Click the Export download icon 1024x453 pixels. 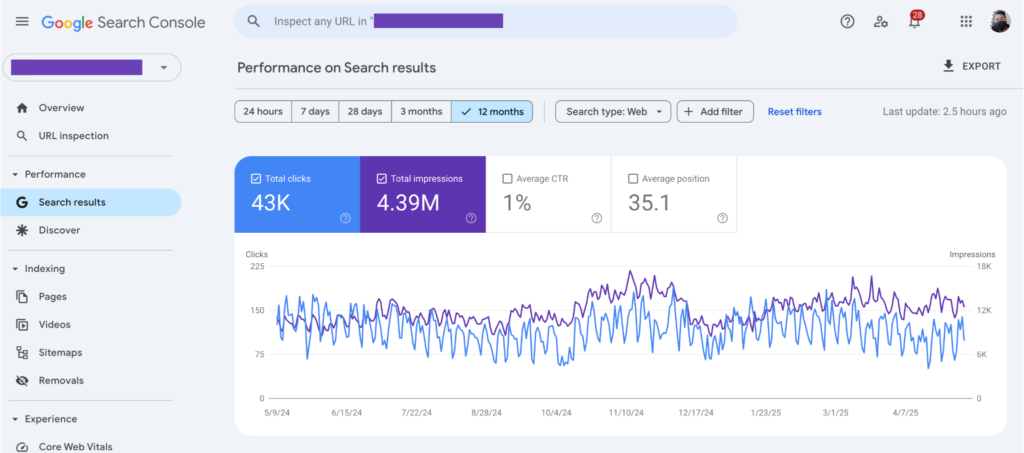pos(948,66)
